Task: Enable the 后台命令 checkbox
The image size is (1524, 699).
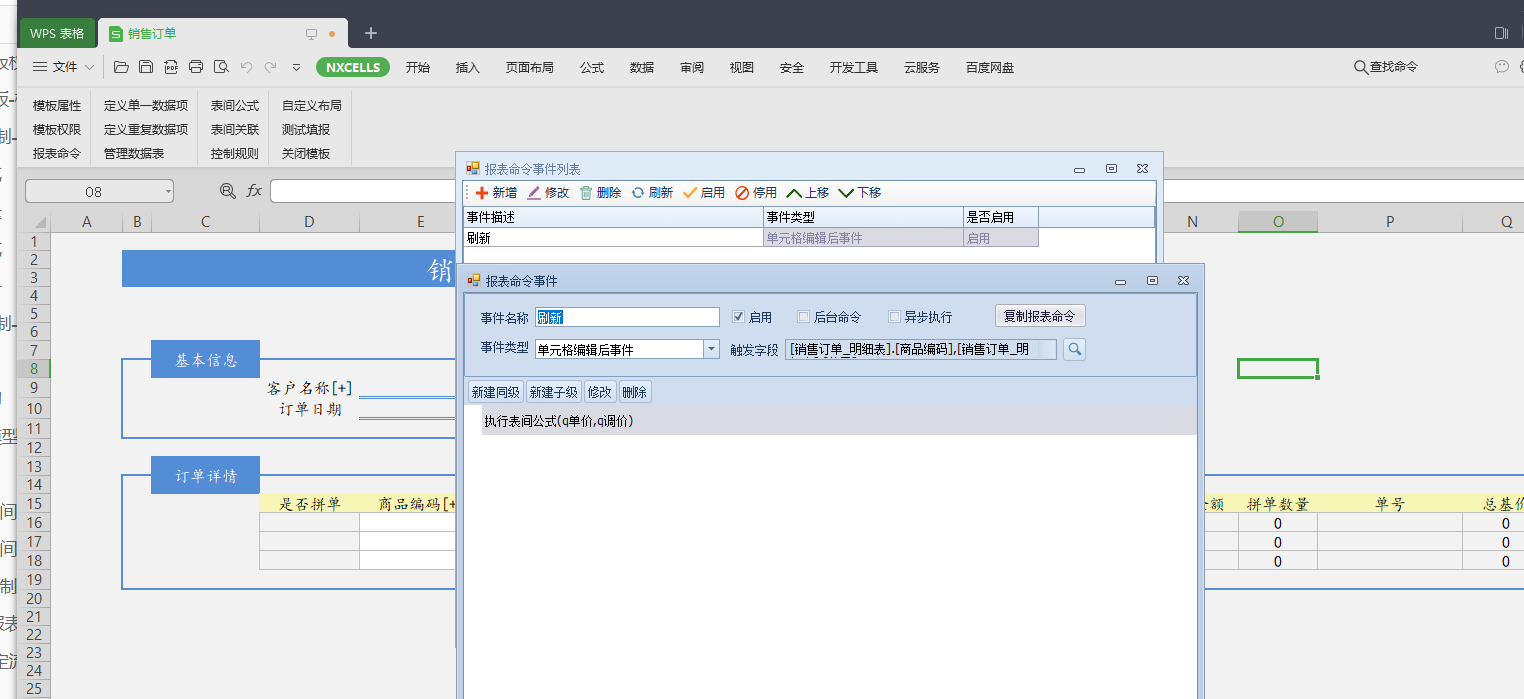Action: pos(804,317)
